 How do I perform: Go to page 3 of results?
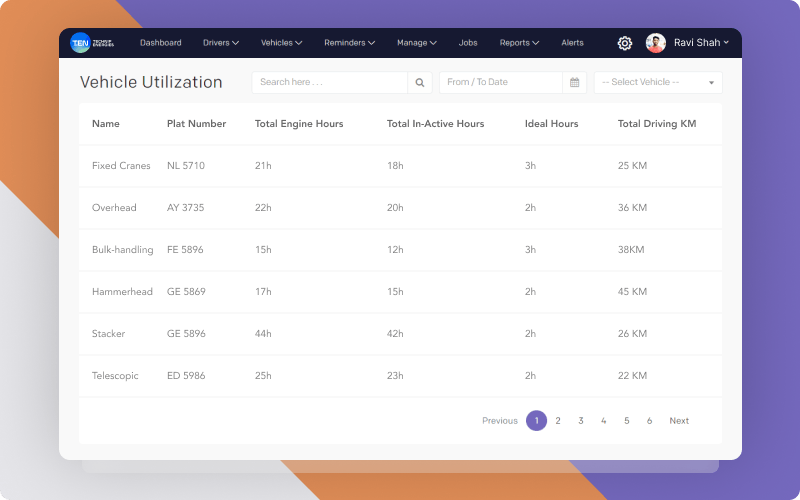tap(581, 421)
